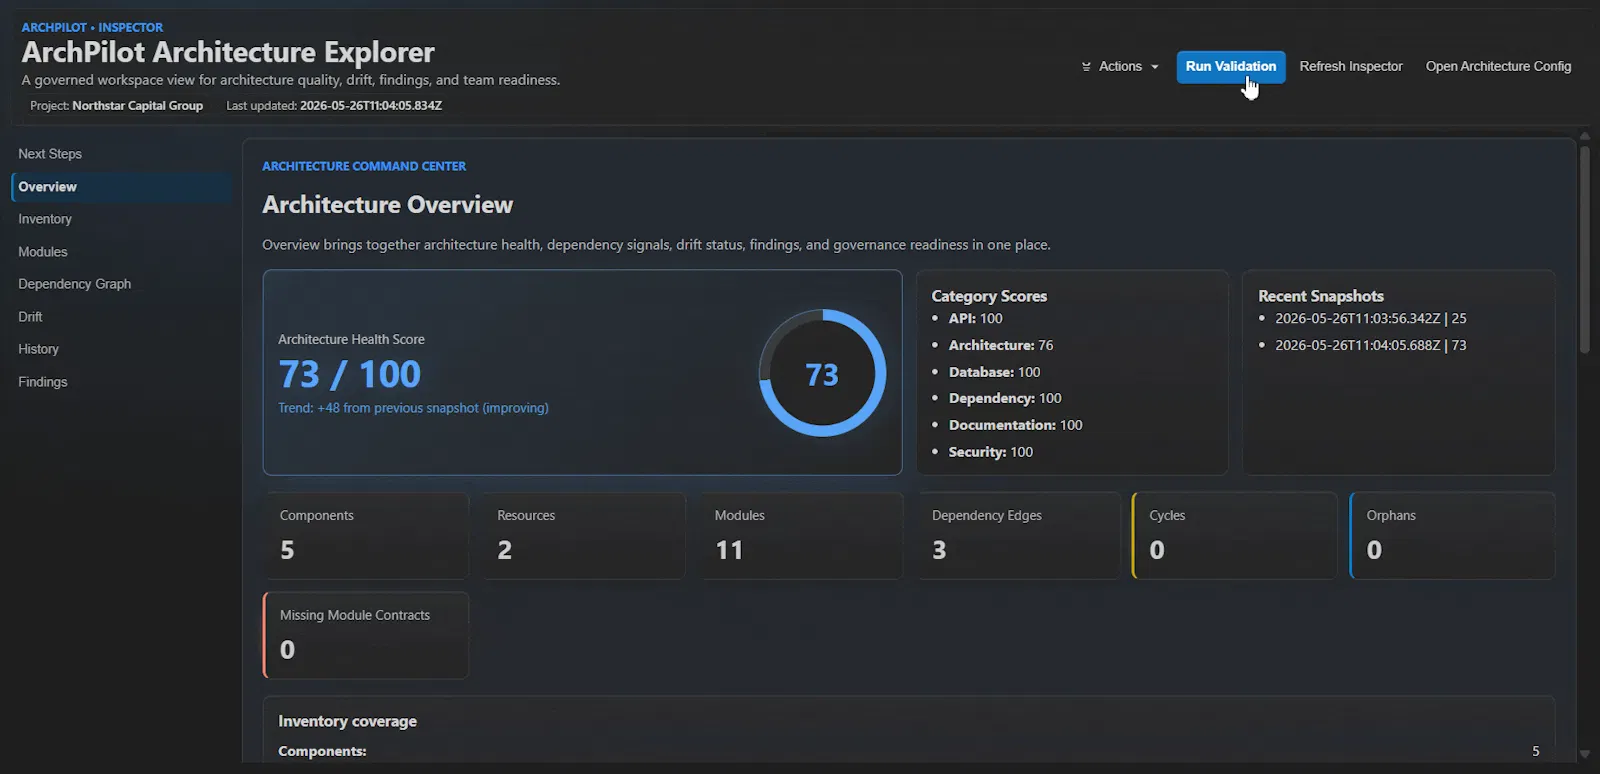
Task: Click the ARCHITECTURE COMMAND CENTER label
Action: click(364, 166)
